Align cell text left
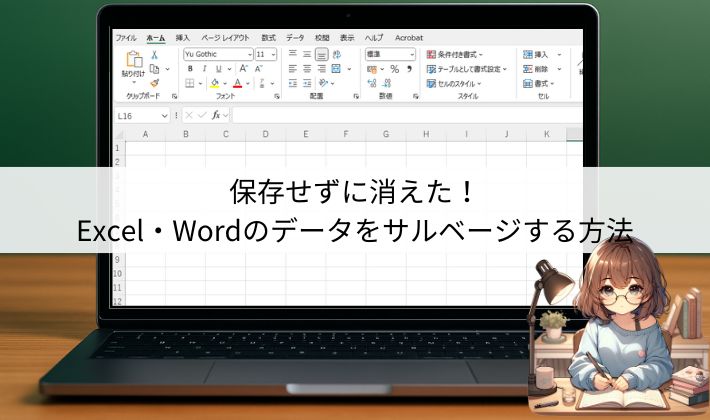 (293, 69)
